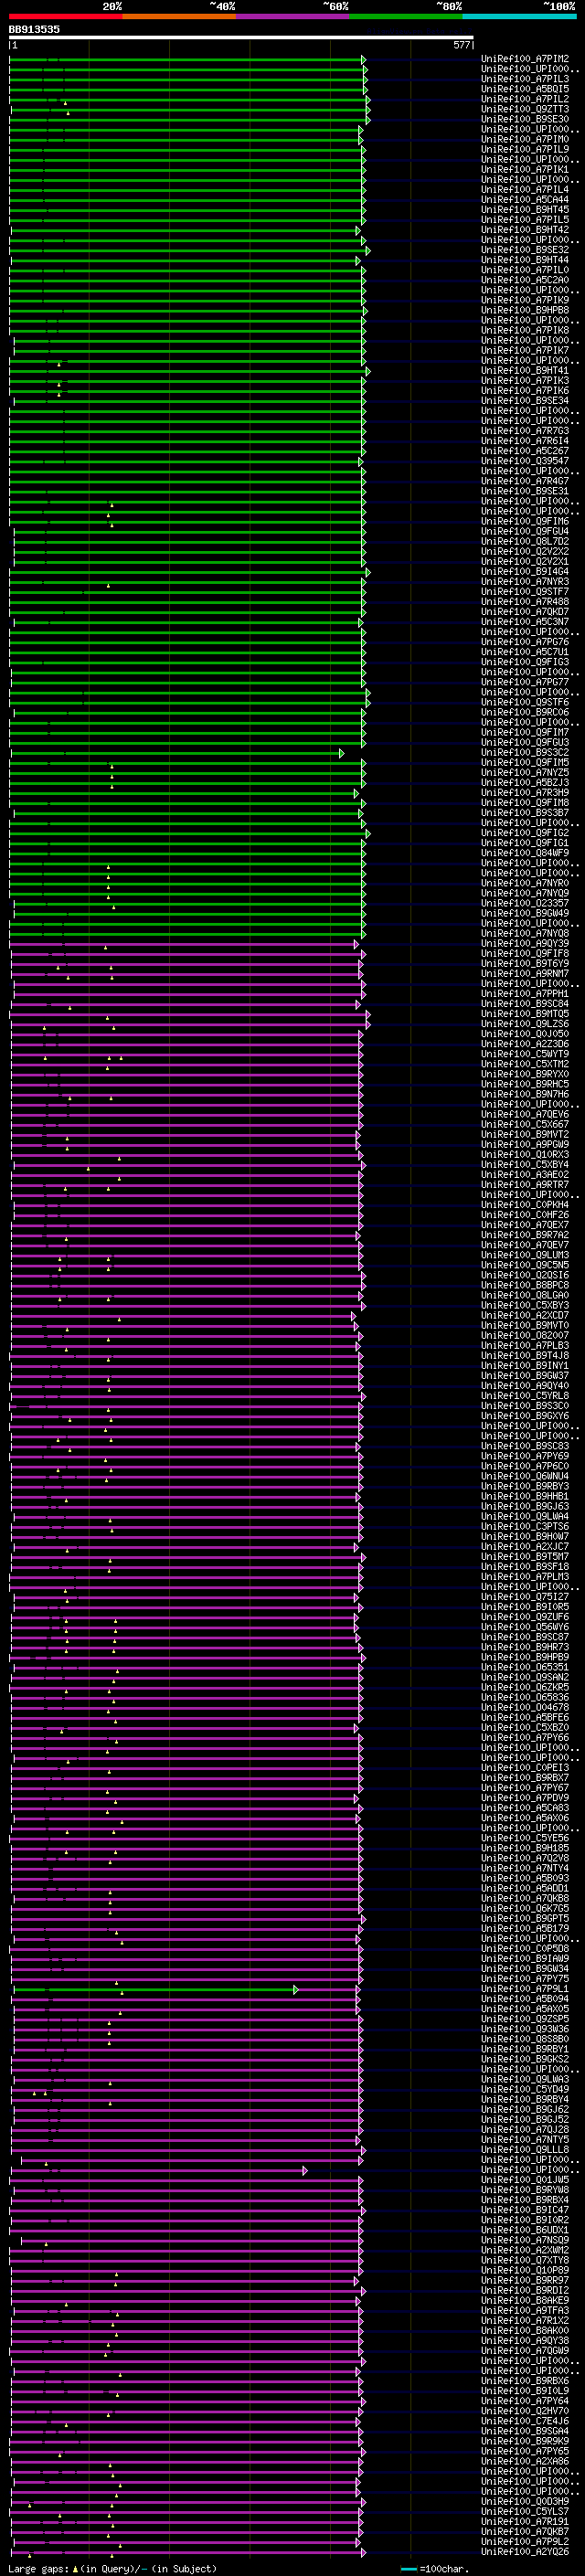Select hit UniRef100_Q9ZTT3

525,109
